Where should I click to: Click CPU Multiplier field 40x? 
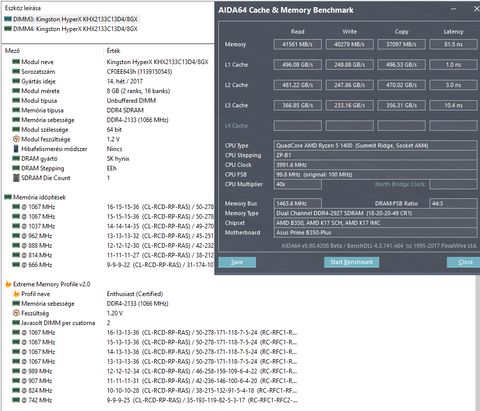(298, 184)
